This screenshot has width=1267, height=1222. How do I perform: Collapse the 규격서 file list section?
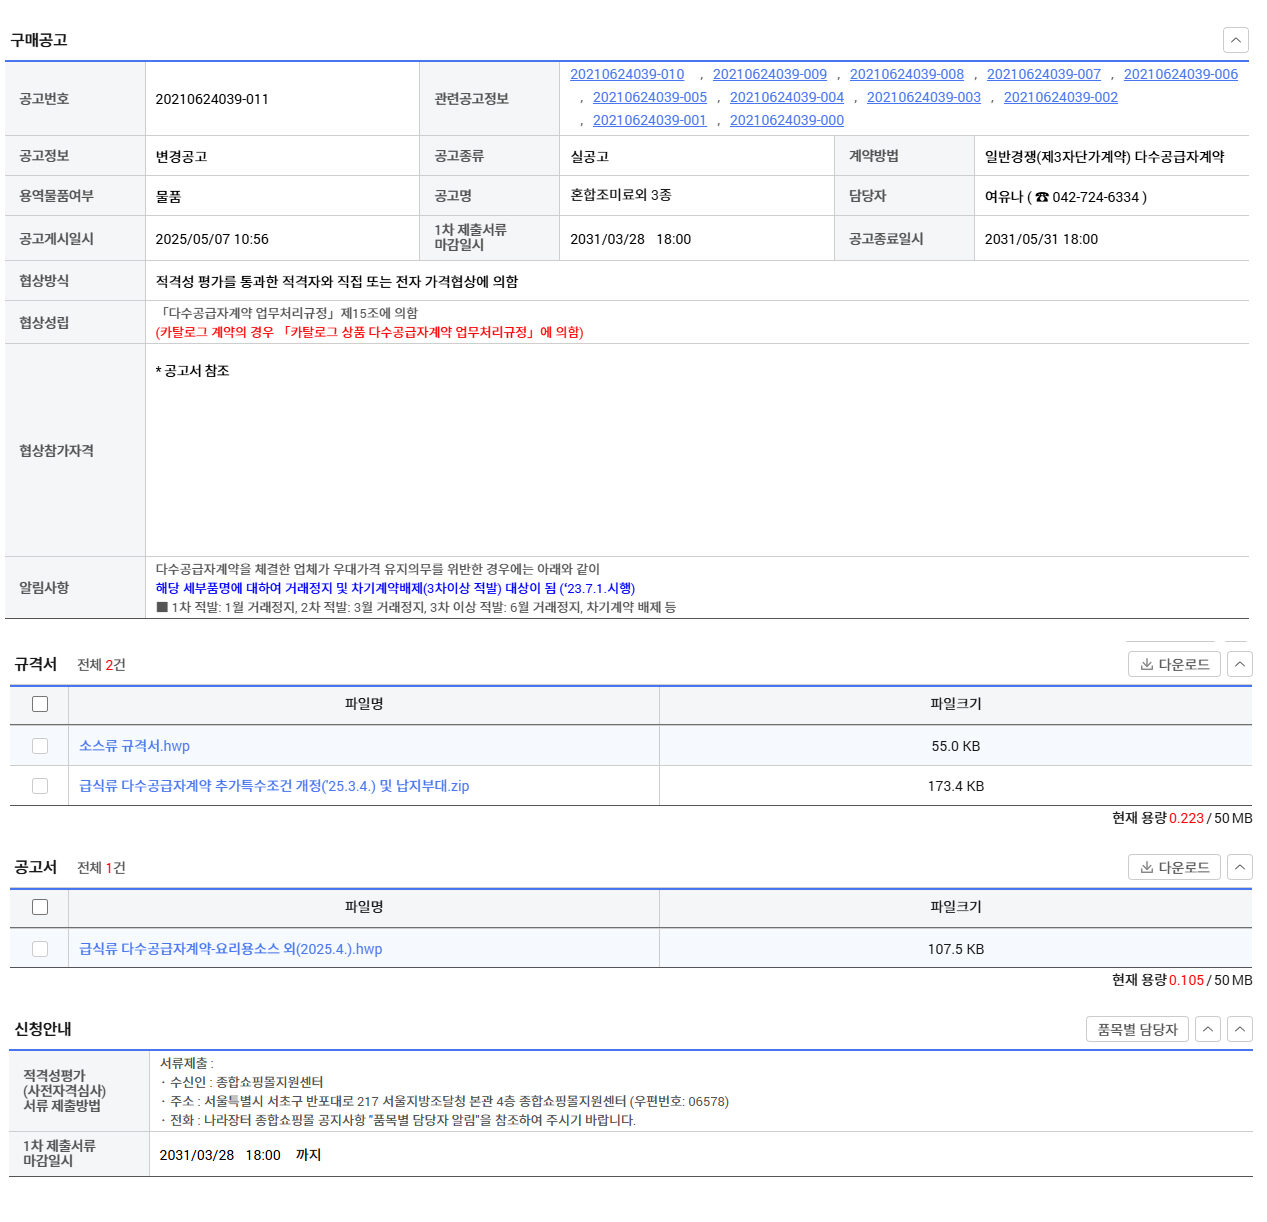coord(1240,664)
